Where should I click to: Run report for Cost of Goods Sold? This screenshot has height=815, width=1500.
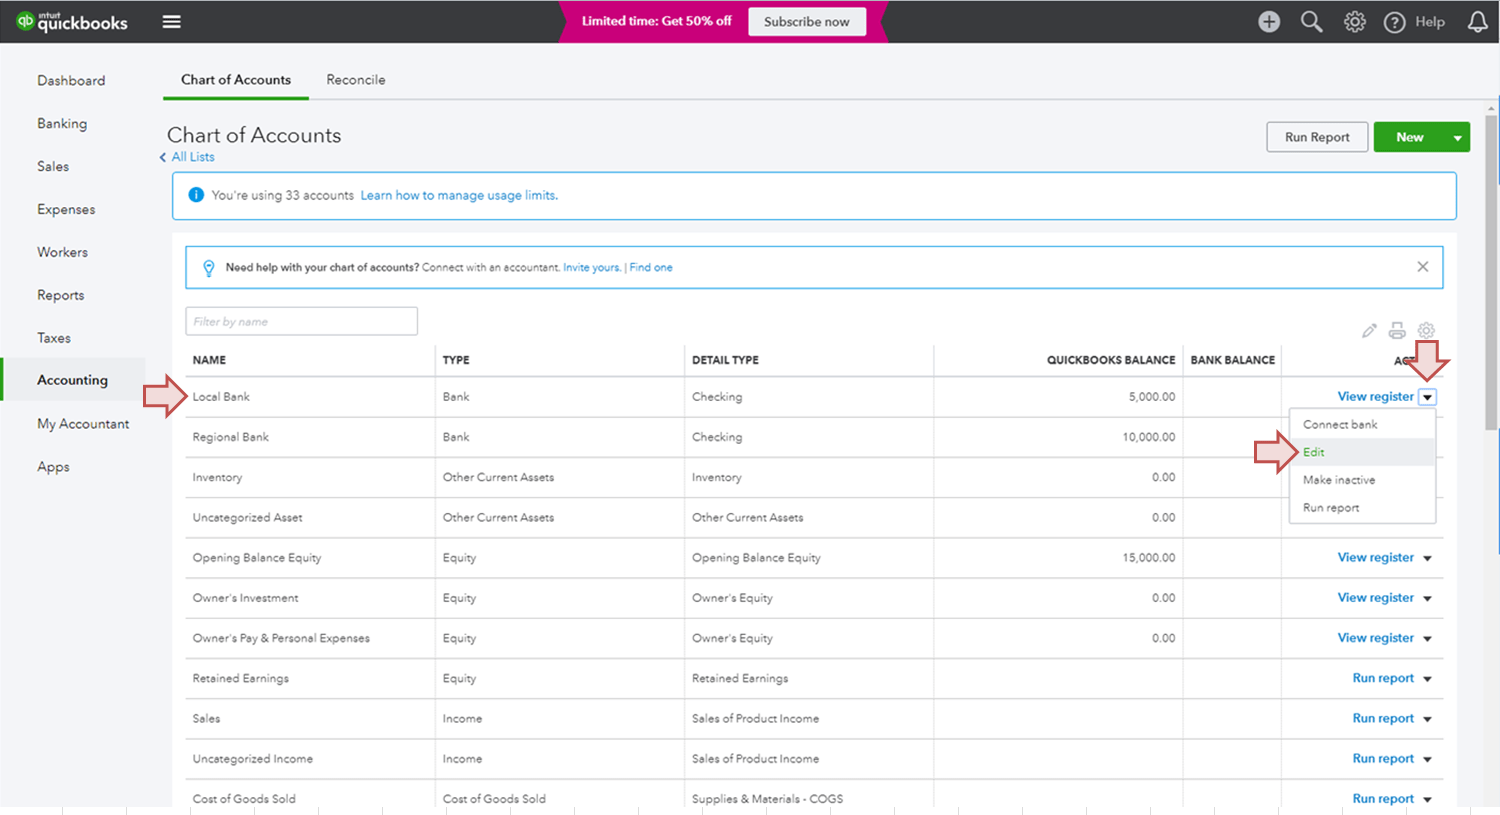(1383, 799)
